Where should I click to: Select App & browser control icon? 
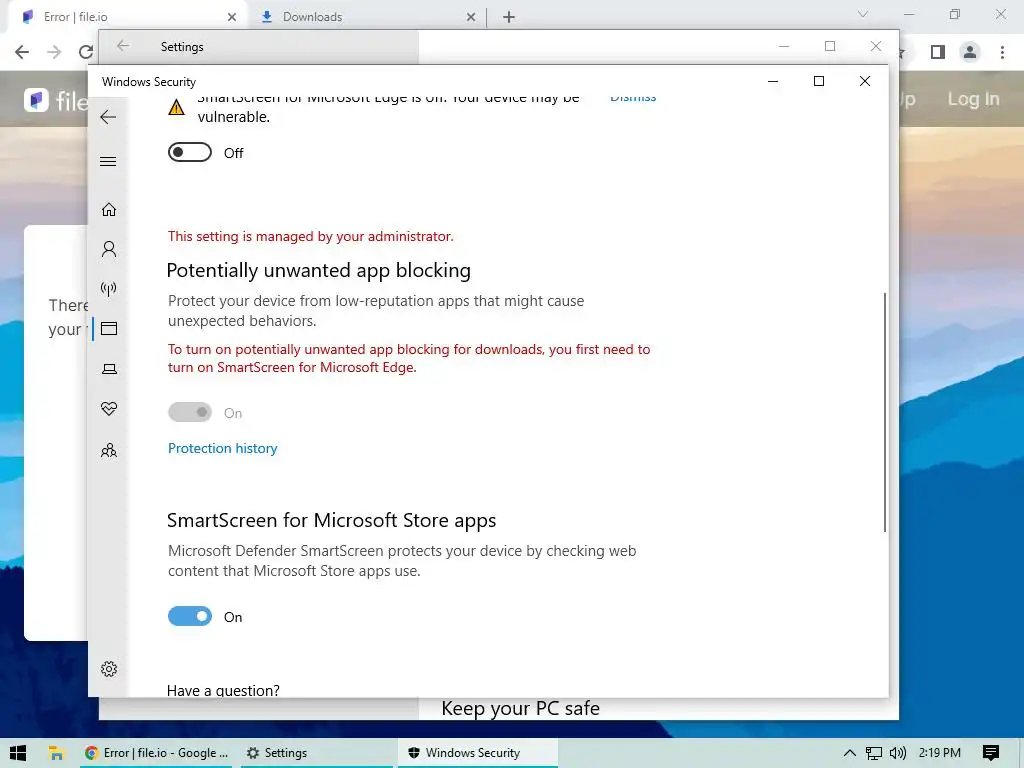coord(109,328)
